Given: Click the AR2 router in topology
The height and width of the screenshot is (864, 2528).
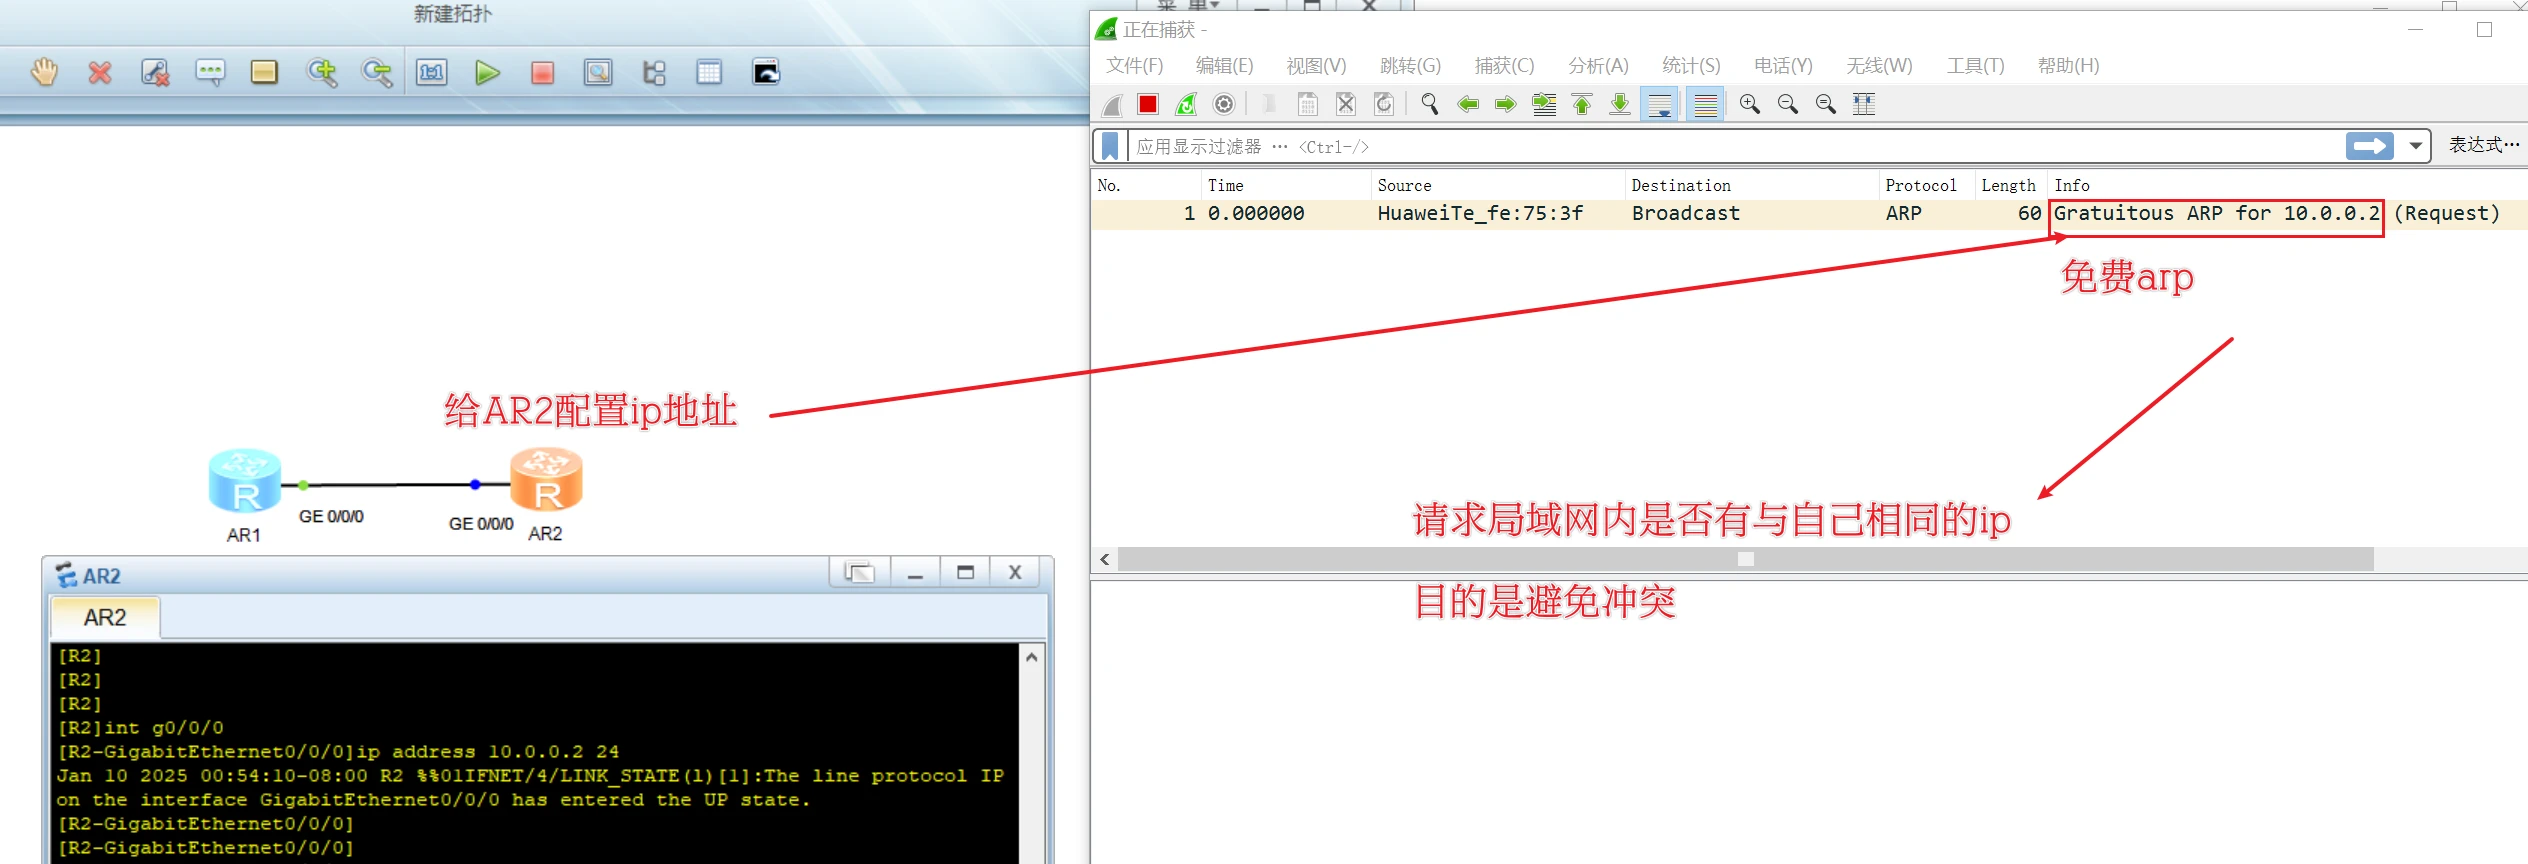Looking at the screenshot, I should 546,480.
